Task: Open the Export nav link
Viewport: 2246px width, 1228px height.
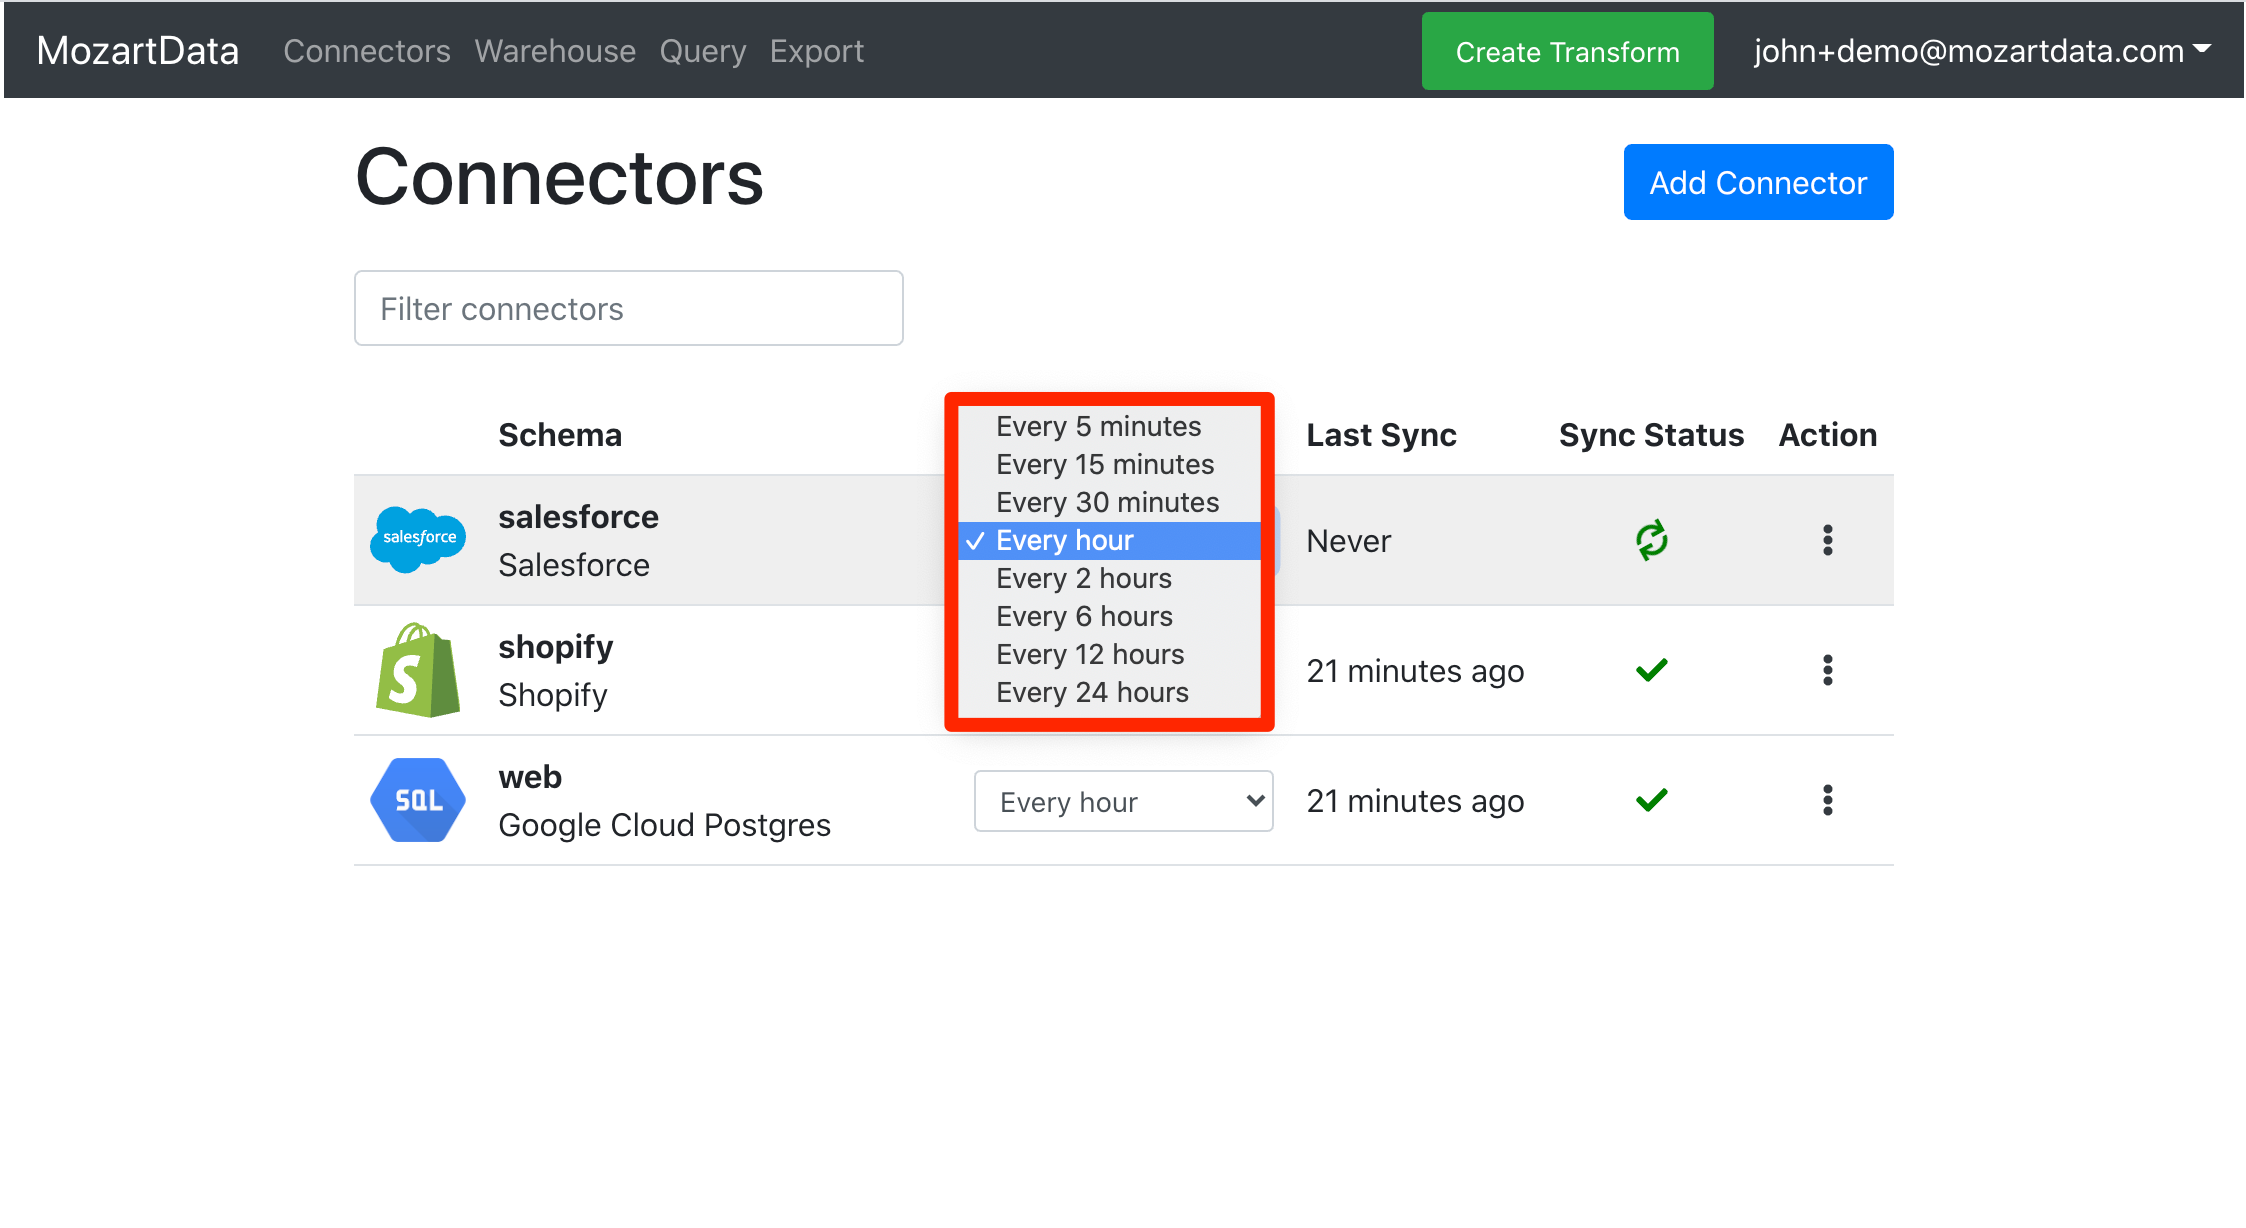Action: [x=817, y=51]
